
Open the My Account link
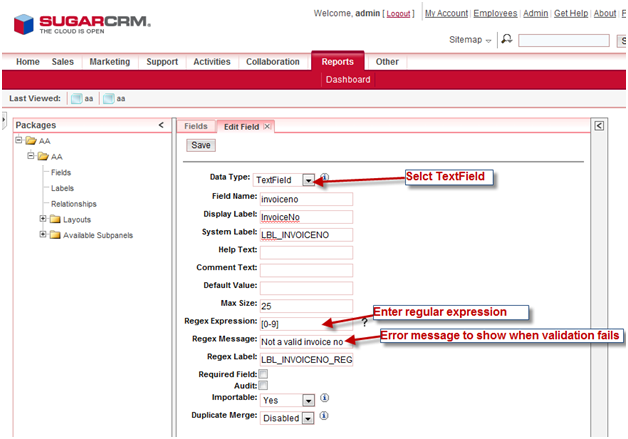(x=446, y=13)
